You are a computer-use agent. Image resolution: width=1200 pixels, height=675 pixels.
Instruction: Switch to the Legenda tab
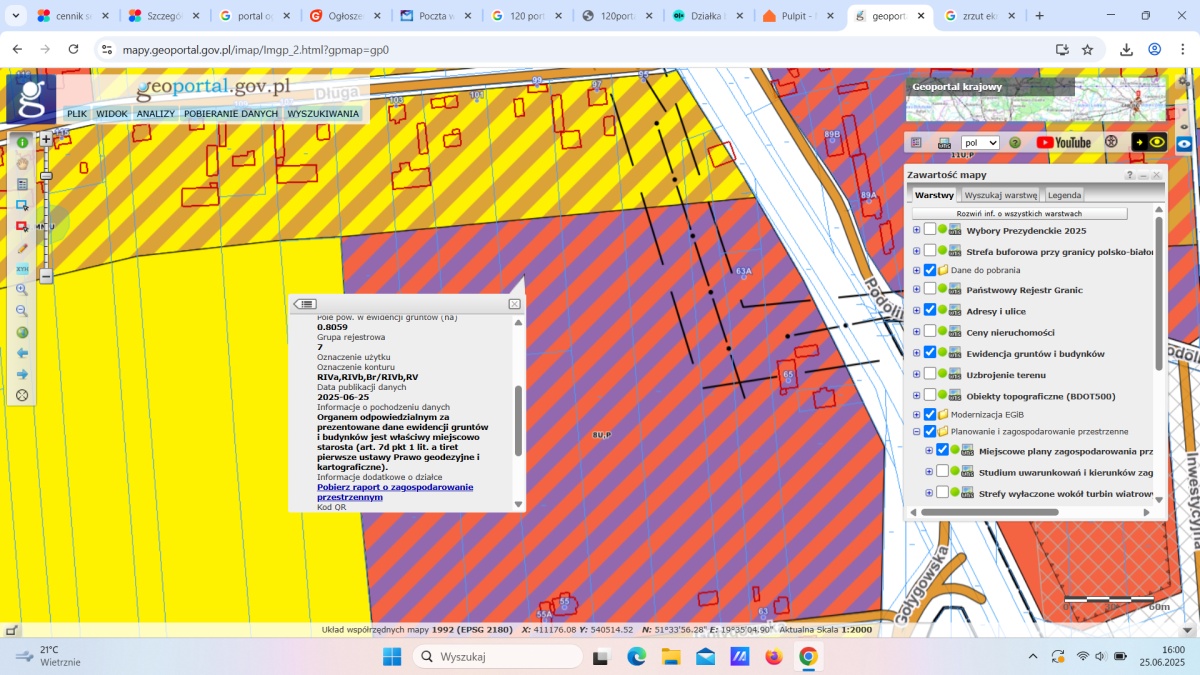pyautogui.click(x=1064, y=195)
